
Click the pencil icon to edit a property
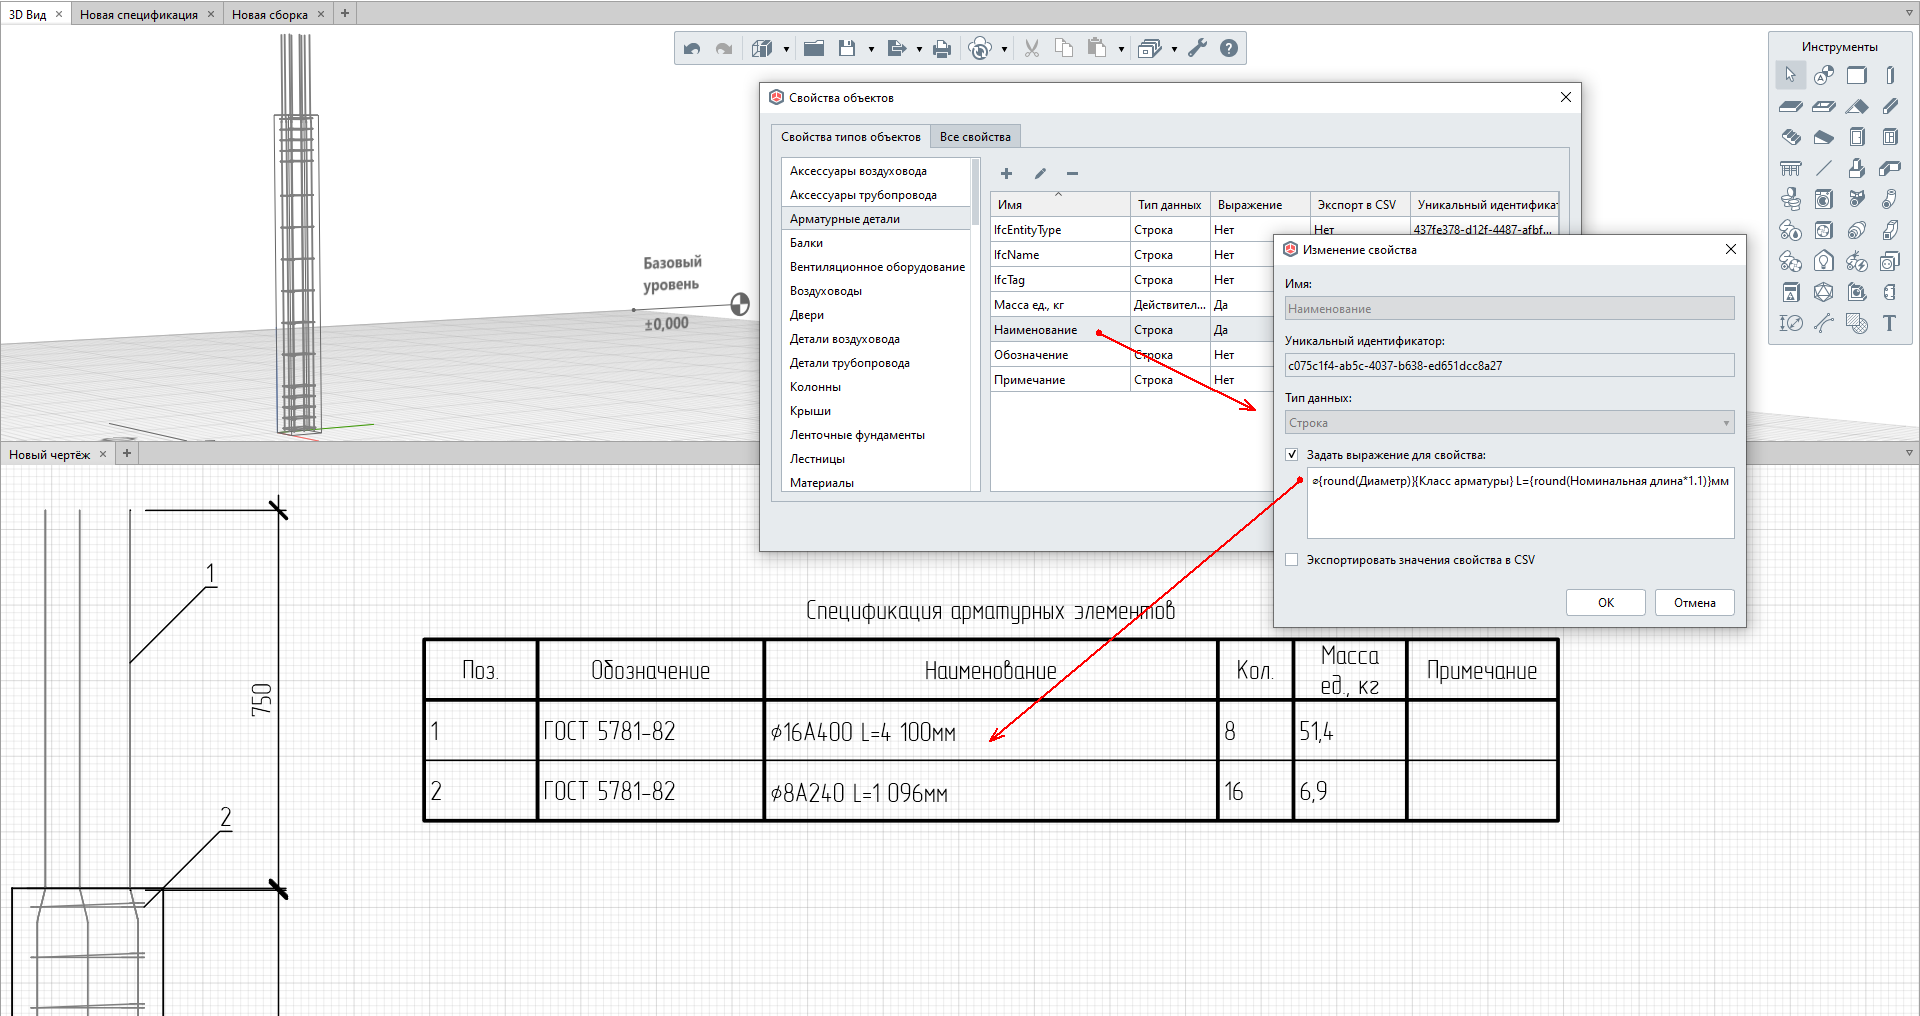point(1040,173)
